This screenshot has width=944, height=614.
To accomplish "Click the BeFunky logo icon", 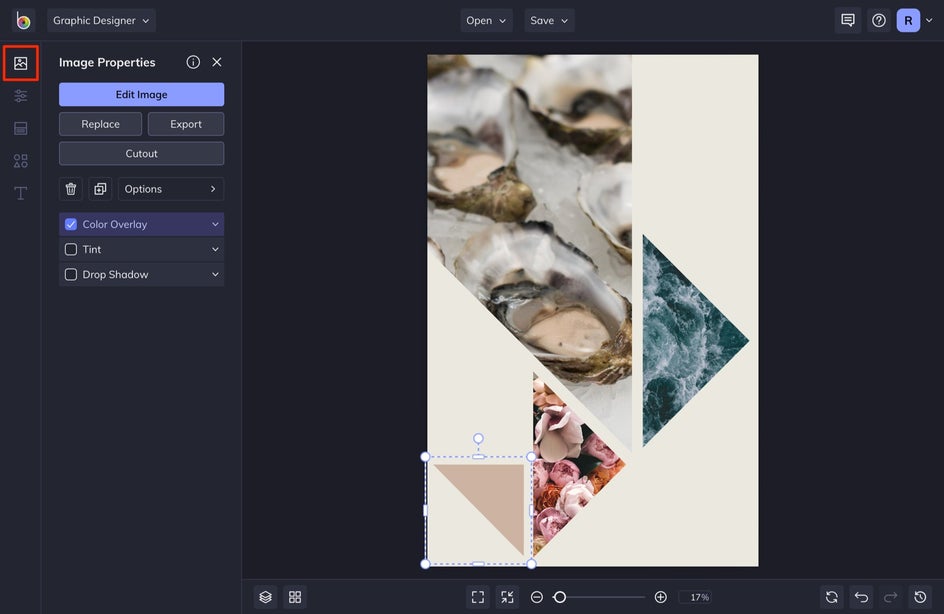I will click(x=23, y=20).
